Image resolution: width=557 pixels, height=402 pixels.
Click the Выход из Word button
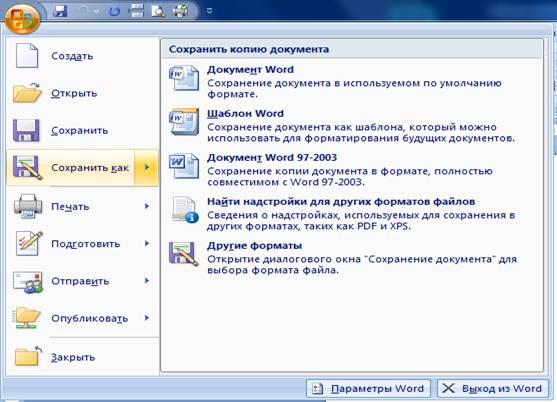click(493, 389)
